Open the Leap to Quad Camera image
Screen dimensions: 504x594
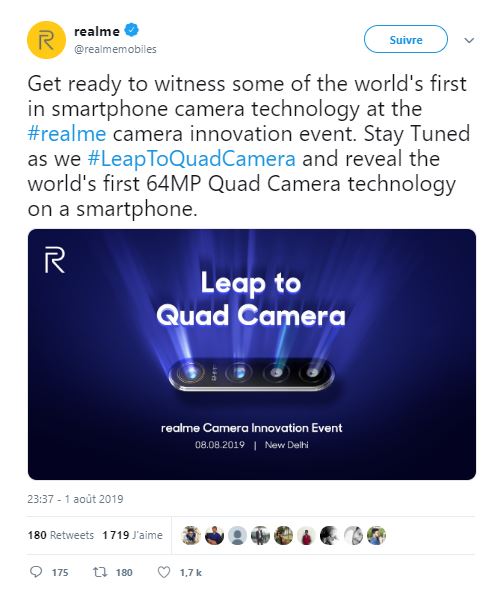pos(252,354)
